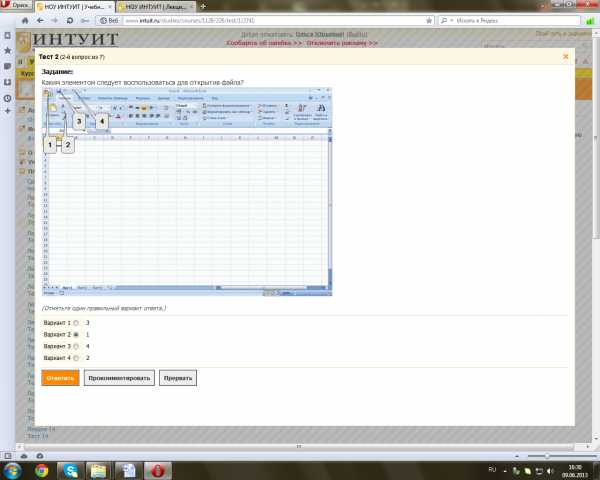Reload the current page
The image size is (600, 480).
pos(70,20)
